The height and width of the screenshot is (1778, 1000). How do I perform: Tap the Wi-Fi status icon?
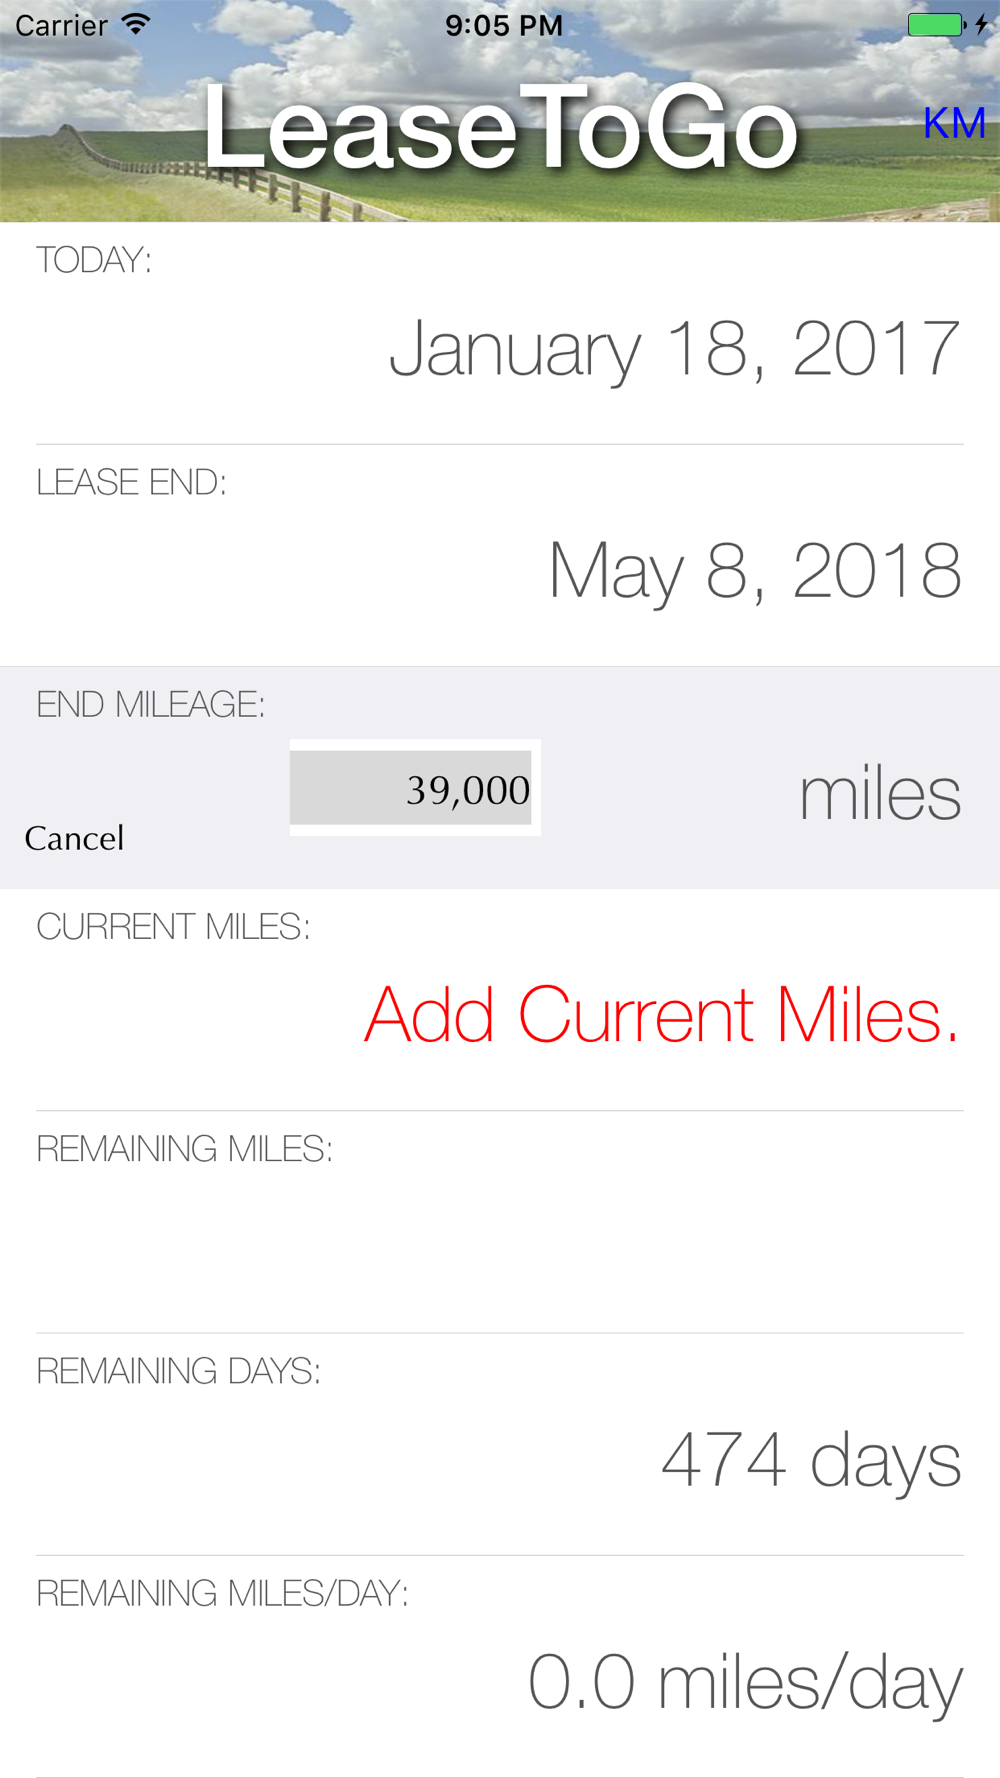click(x=136, y=24)
